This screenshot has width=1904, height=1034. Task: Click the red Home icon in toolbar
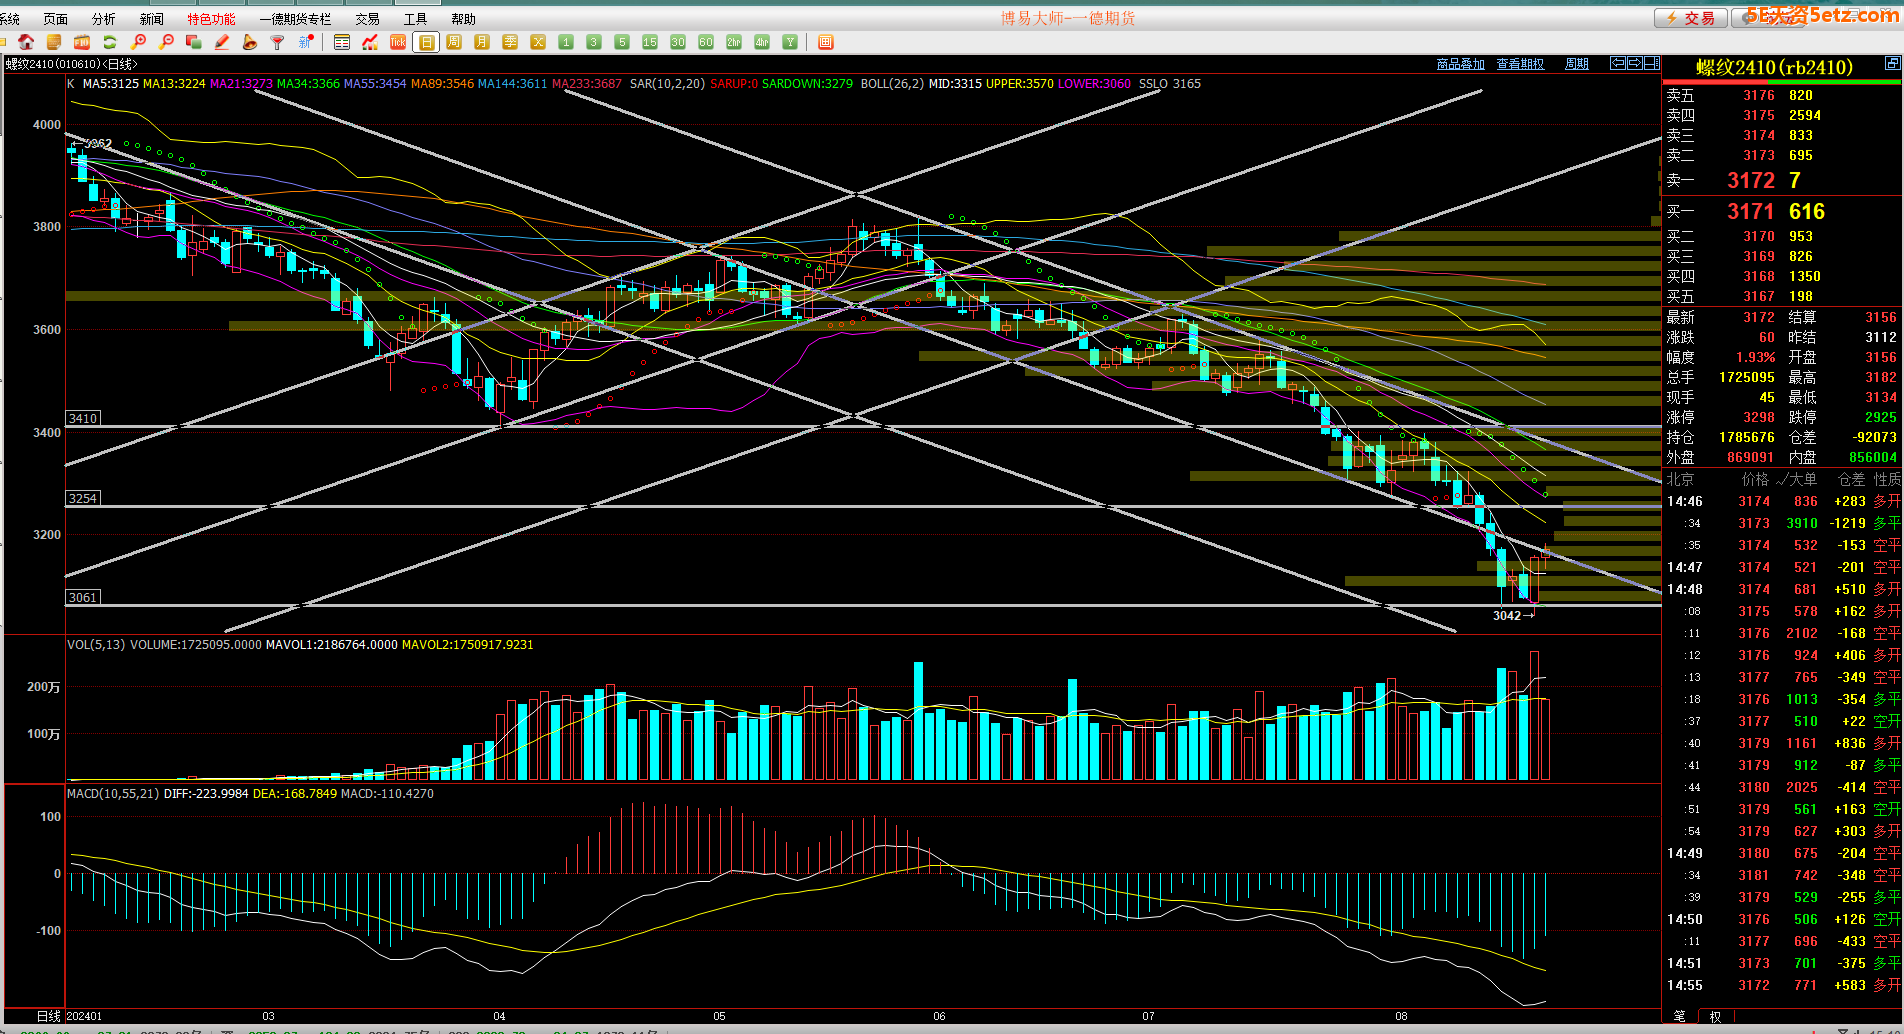click(26, 42)
